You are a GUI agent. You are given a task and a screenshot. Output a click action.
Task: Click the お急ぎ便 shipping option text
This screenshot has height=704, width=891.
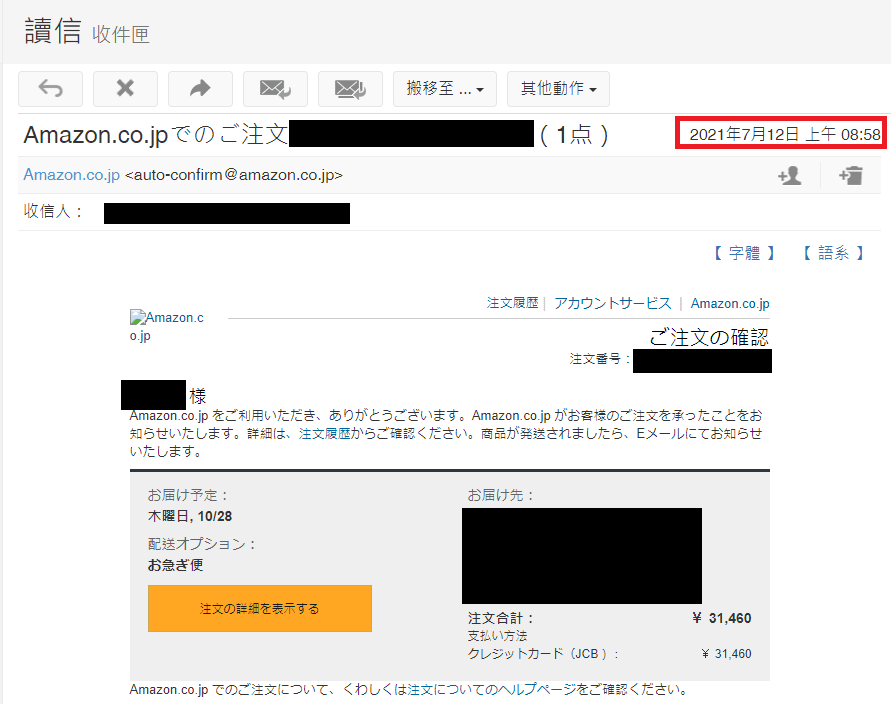point(176,565)
